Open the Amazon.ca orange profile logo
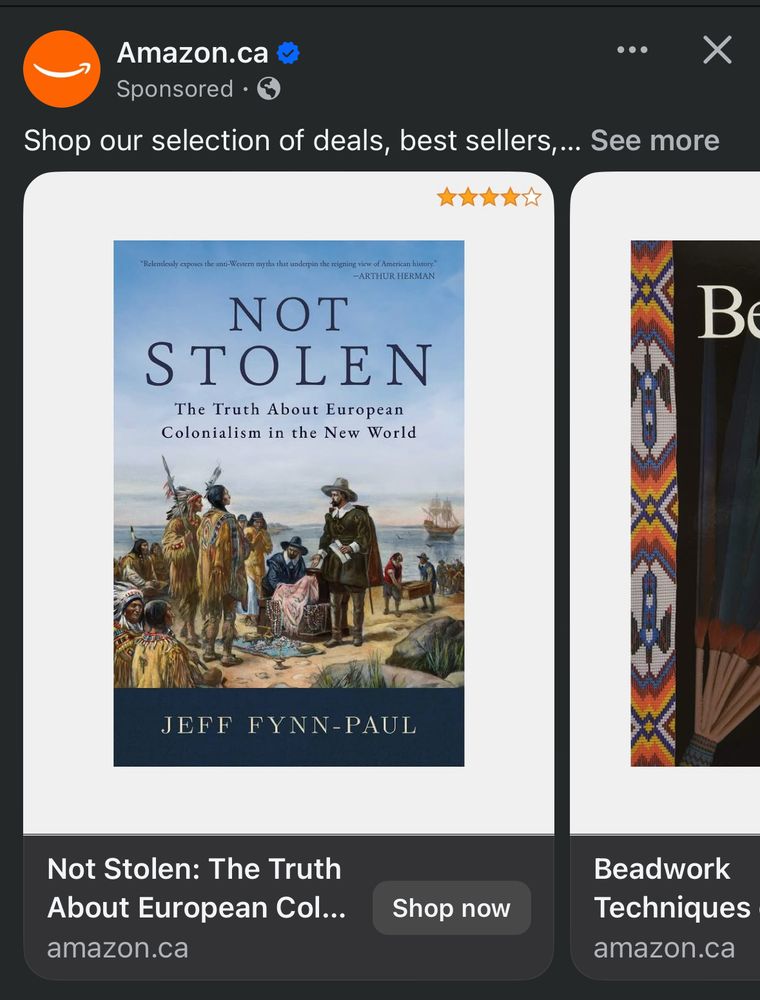The image size is (760, 1000). [x=61, y=69]
